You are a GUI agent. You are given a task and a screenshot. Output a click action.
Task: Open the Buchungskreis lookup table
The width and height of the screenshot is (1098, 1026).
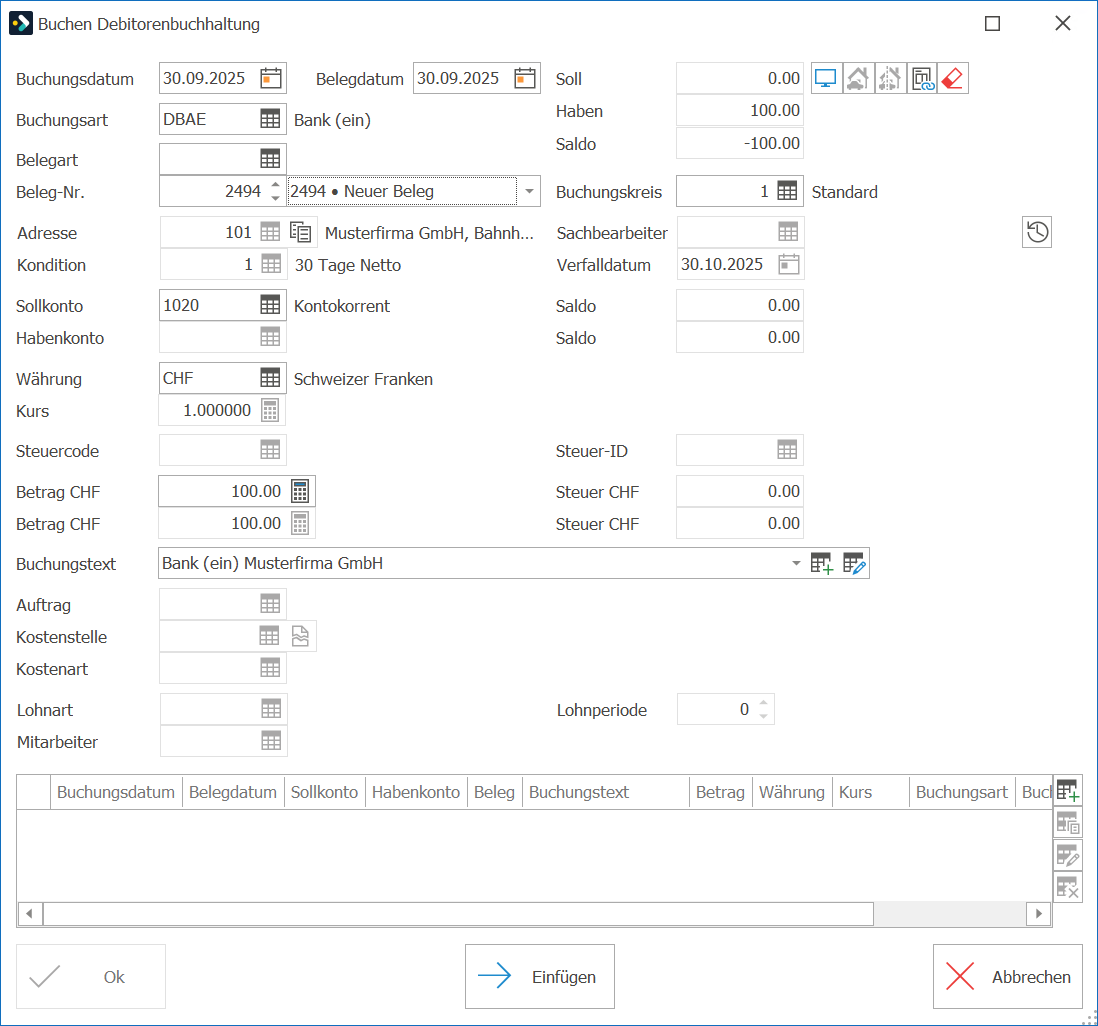click(x=787, y=191)
